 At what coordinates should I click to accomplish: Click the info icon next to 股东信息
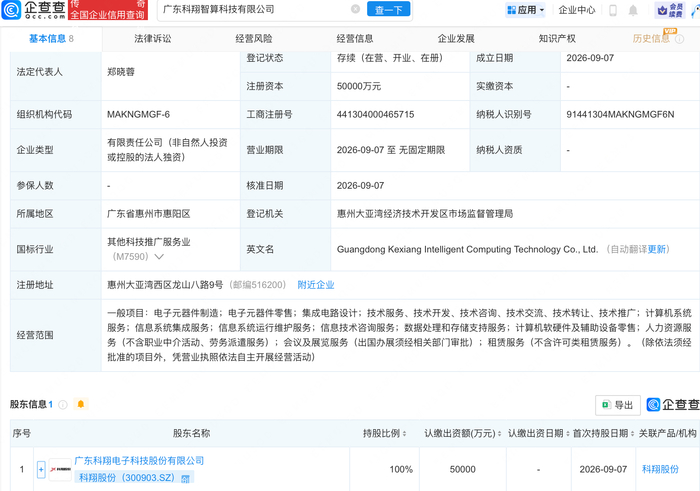click(63, 404)
